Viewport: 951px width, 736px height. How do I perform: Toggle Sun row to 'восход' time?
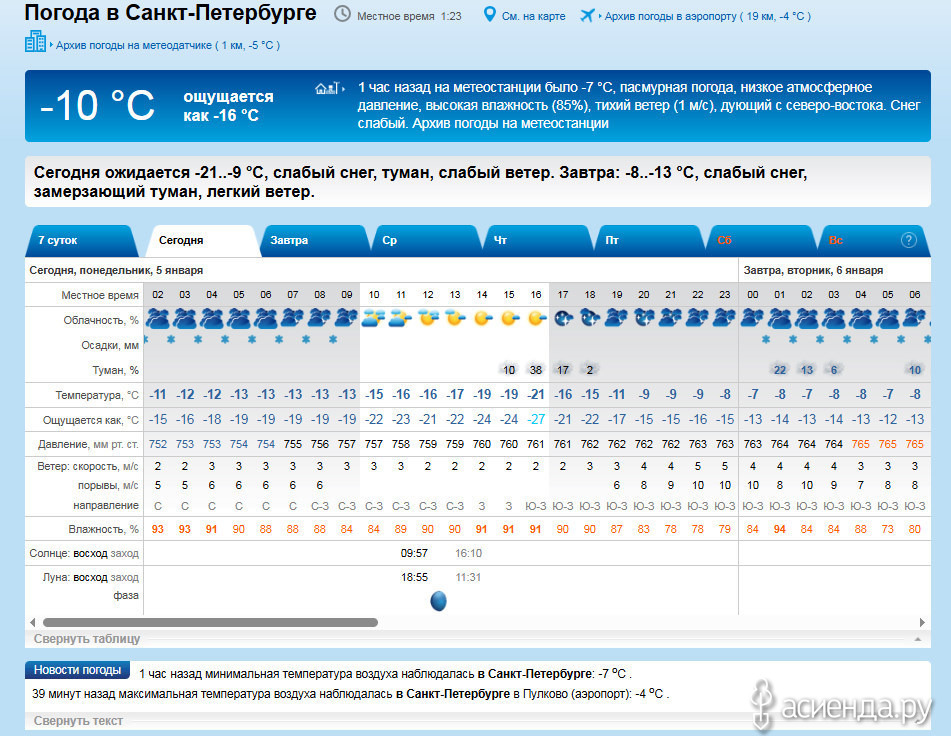pos(91,553)
